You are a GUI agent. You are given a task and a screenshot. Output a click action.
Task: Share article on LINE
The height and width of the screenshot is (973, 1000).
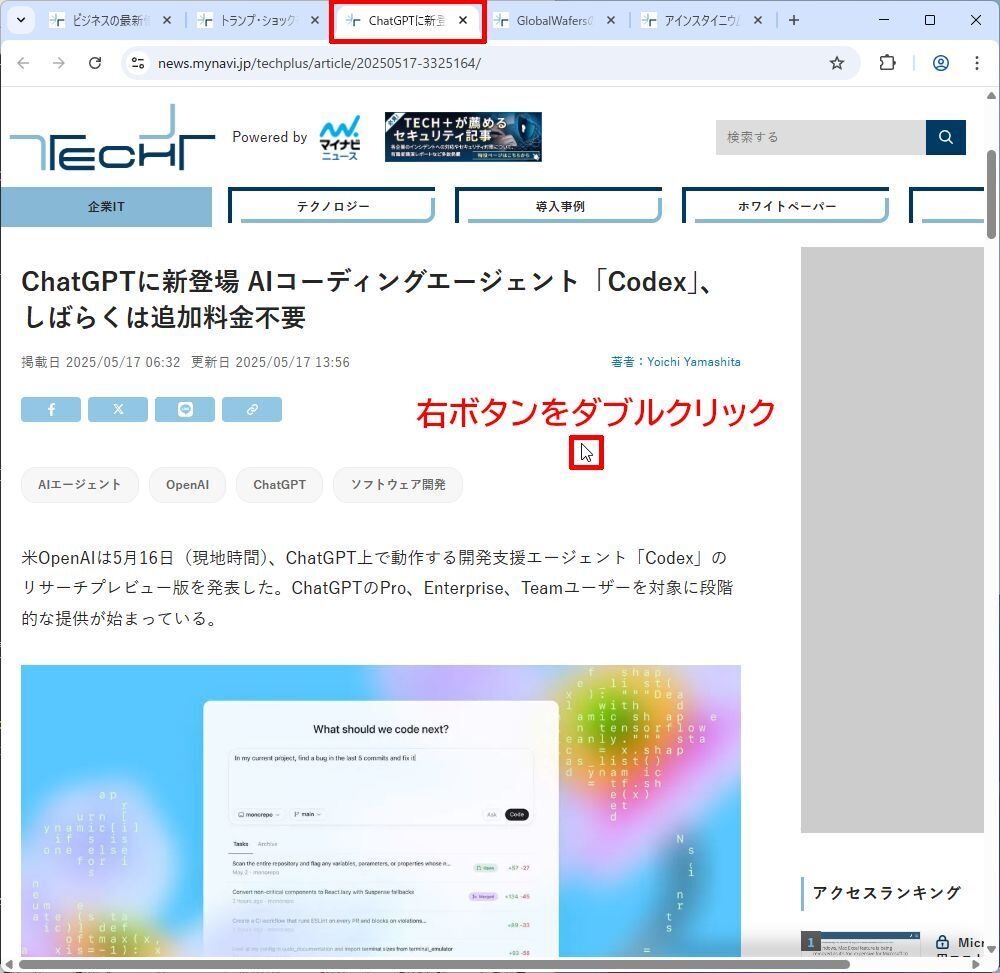click(x=185, y=409)
